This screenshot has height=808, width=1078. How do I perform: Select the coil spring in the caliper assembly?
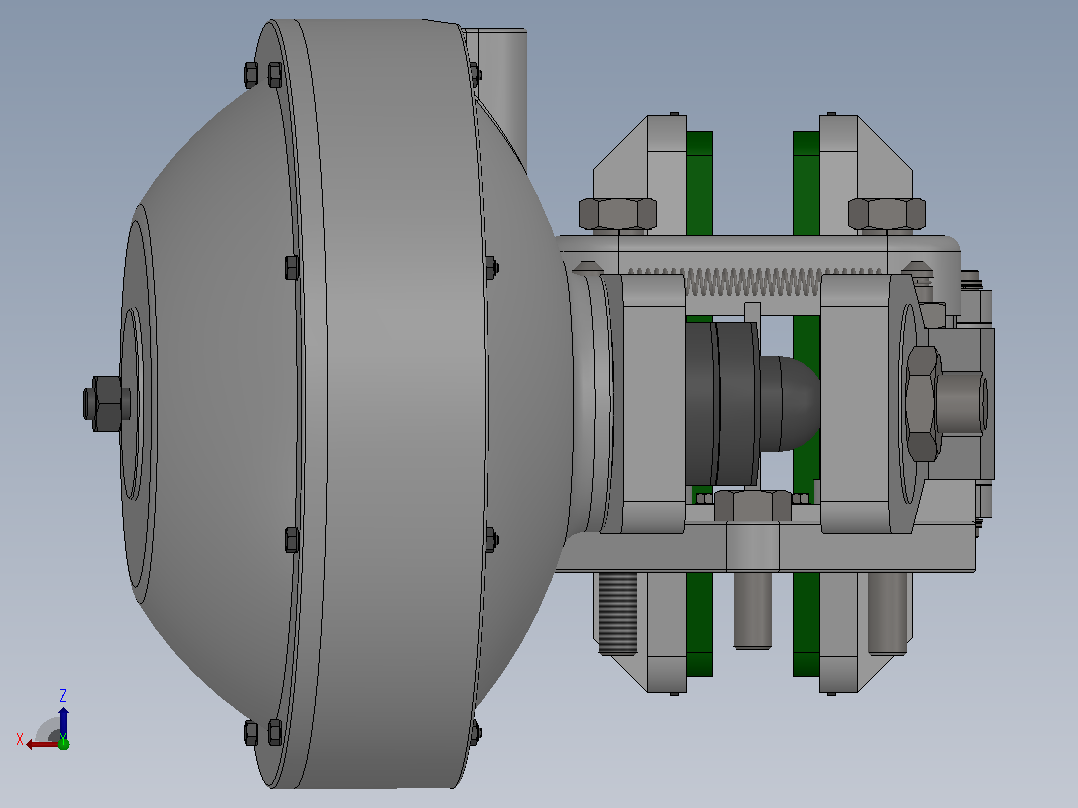click(x=754, y=282)
